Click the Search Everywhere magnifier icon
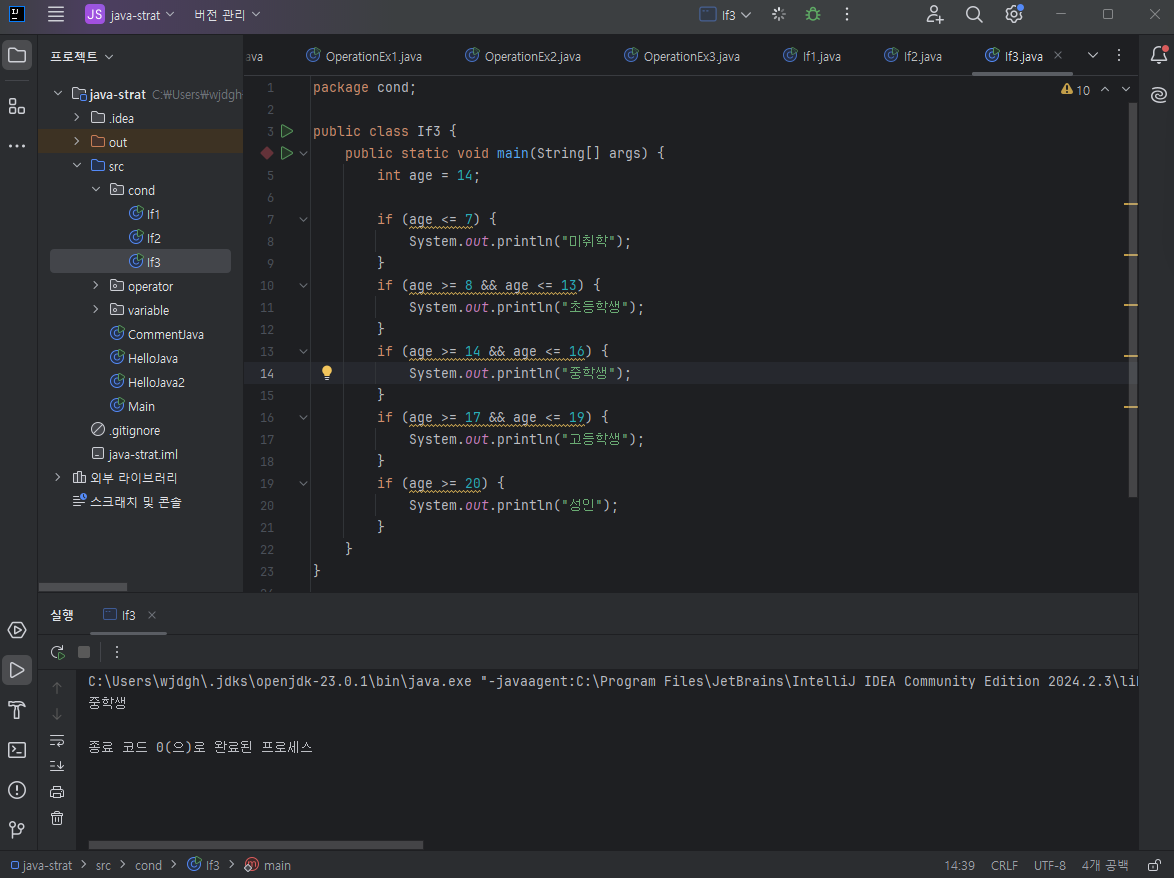 [x=974, y=14]
